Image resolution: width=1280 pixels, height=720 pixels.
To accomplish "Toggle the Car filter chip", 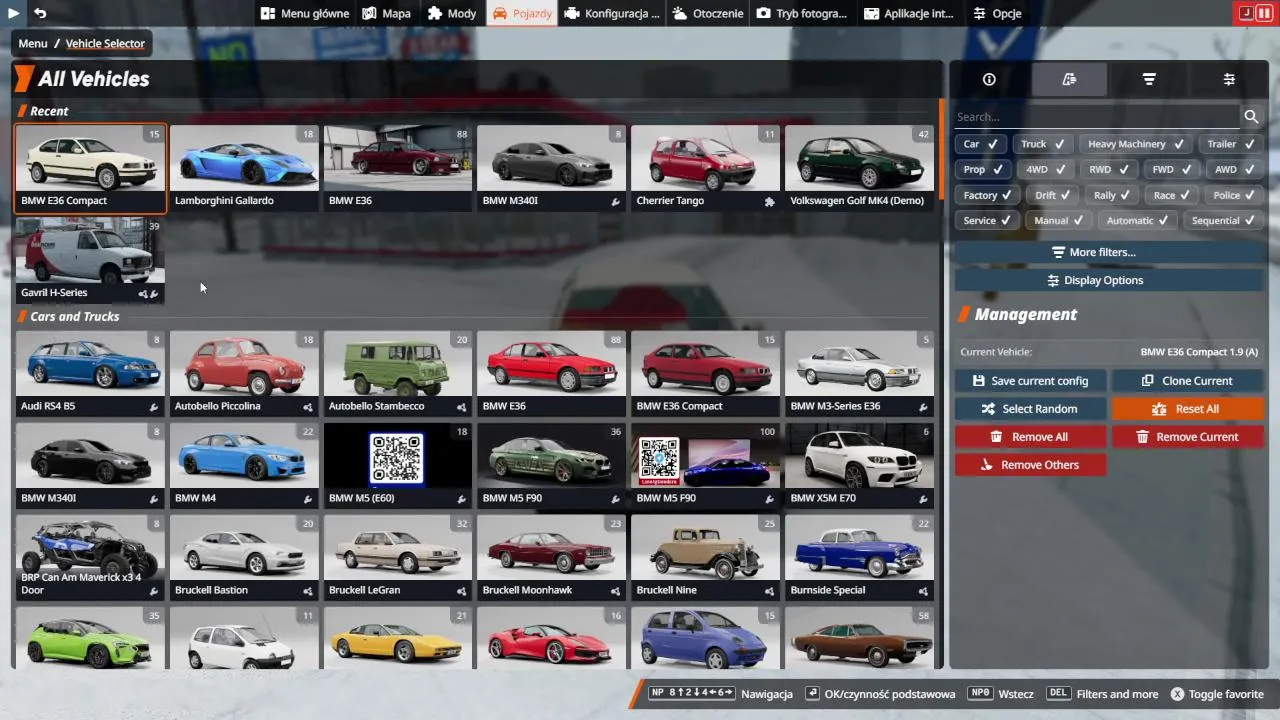I will click(x=981, y=144).
